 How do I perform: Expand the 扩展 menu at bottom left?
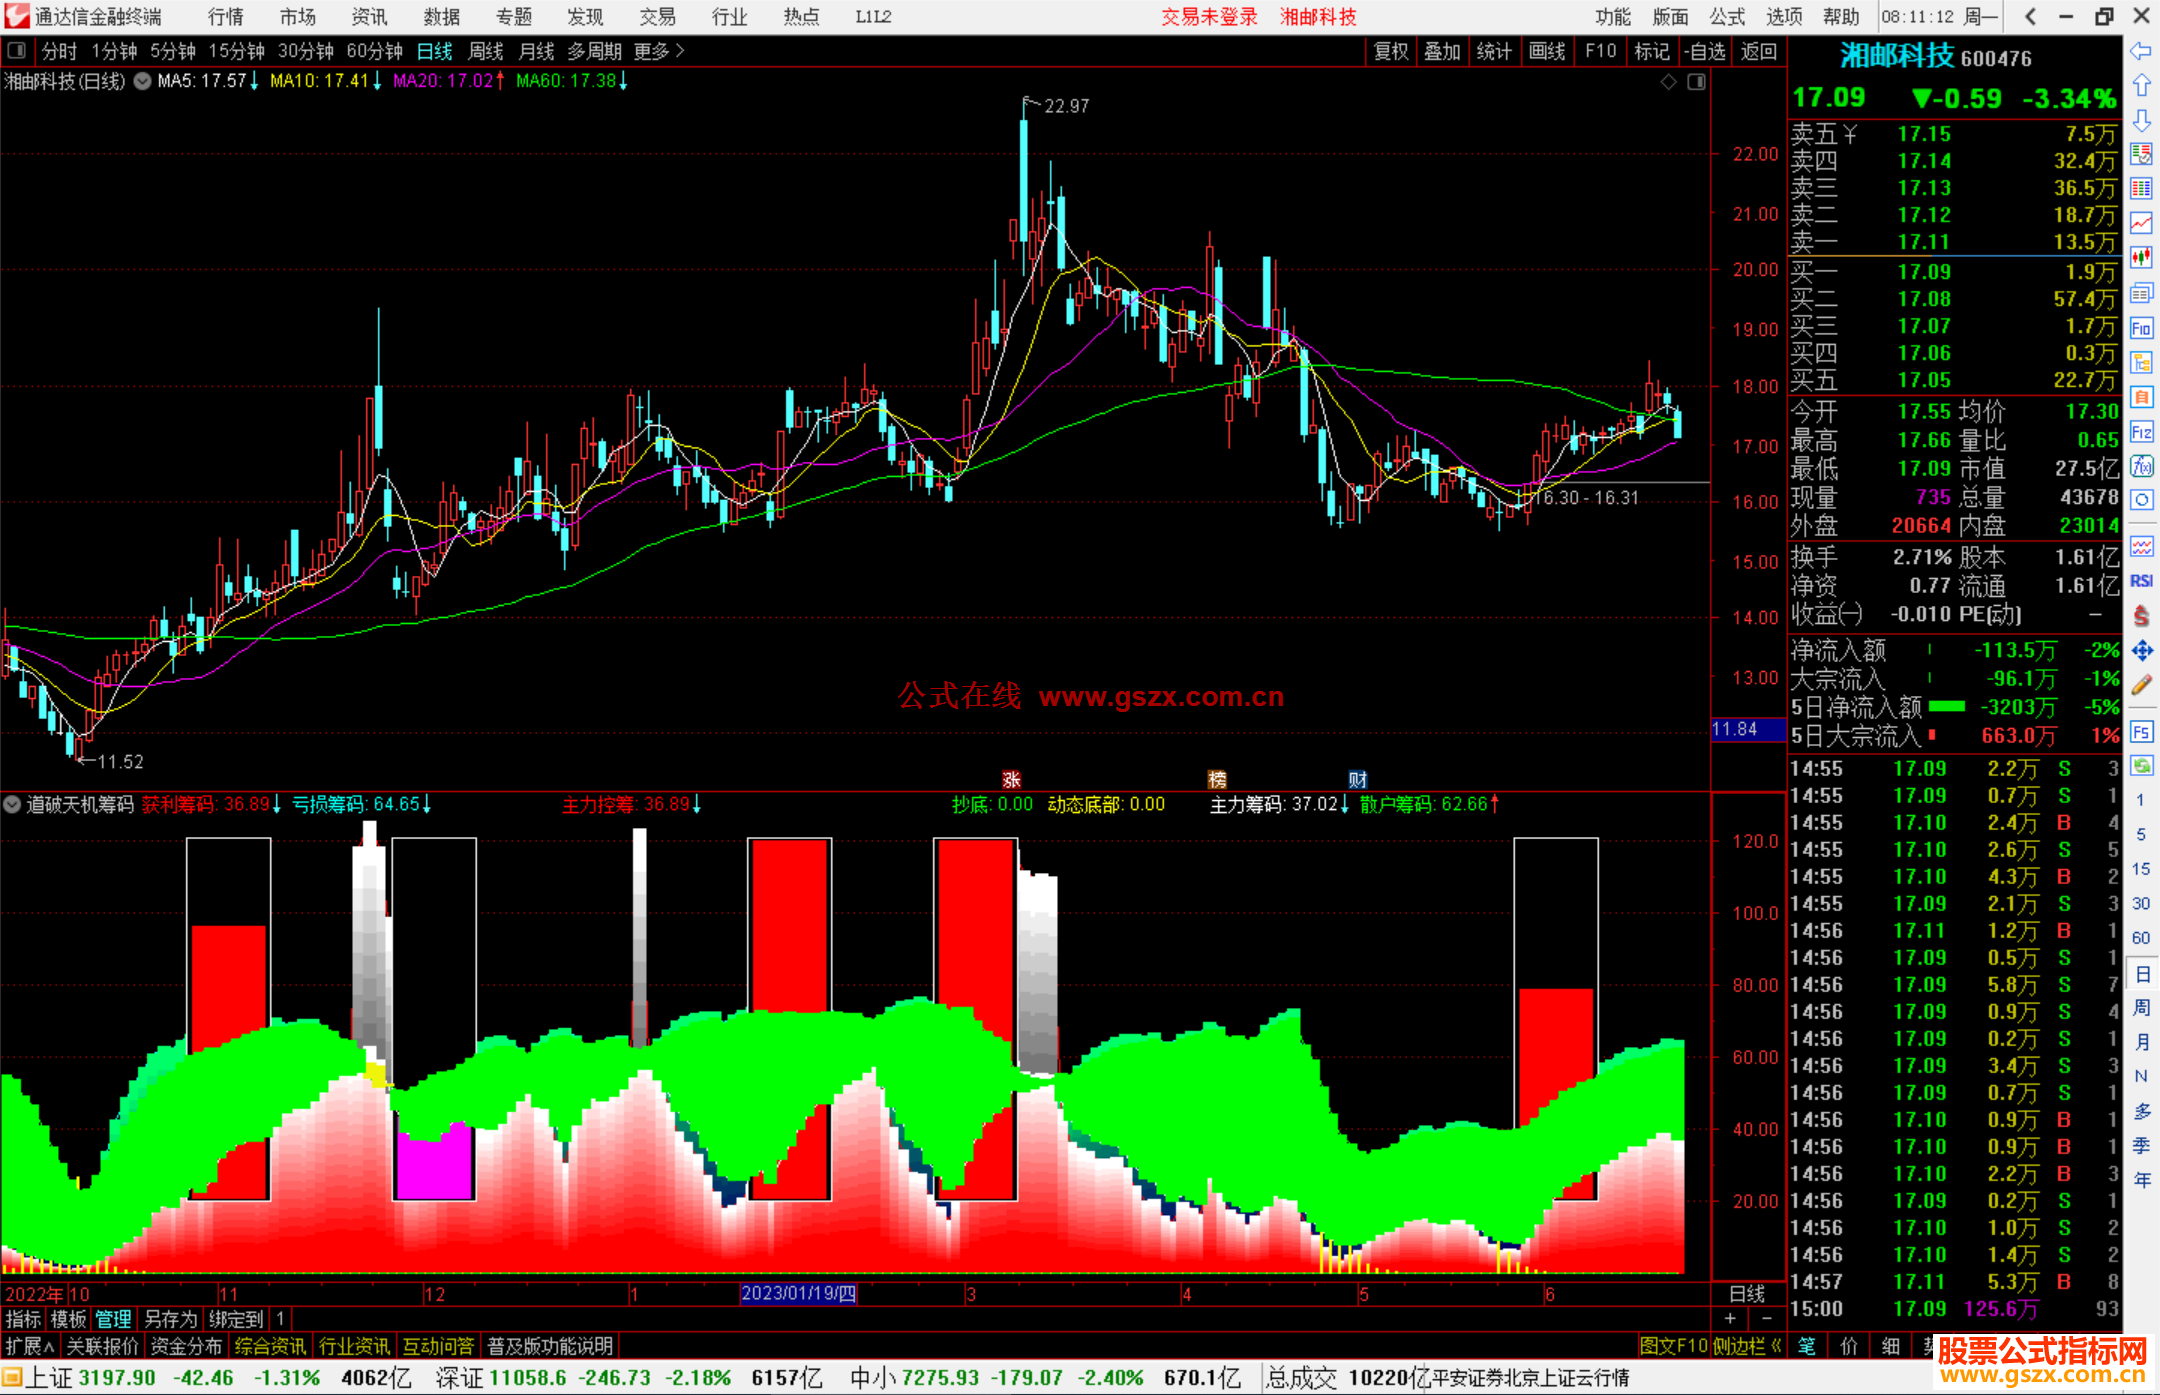click(30, 1346)
